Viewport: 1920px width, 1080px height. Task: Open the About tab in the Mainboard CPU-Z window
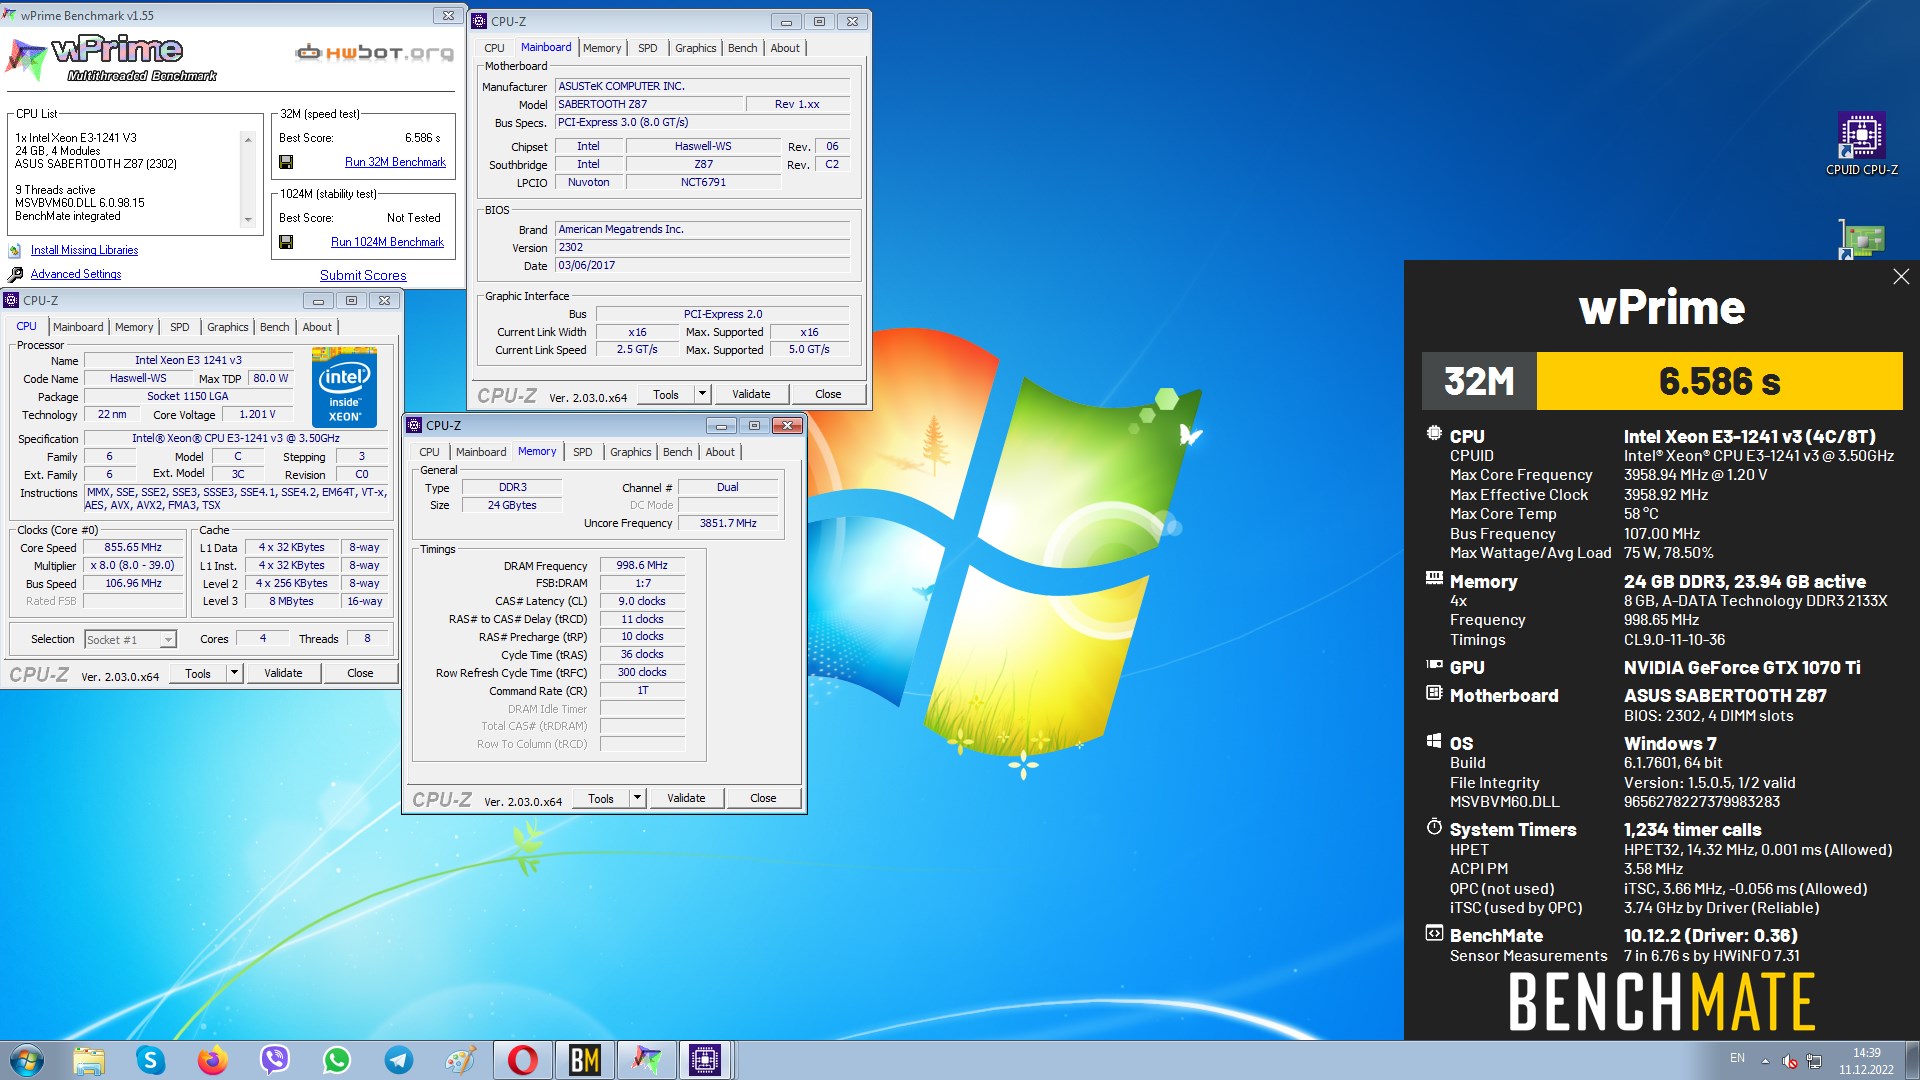785,48
